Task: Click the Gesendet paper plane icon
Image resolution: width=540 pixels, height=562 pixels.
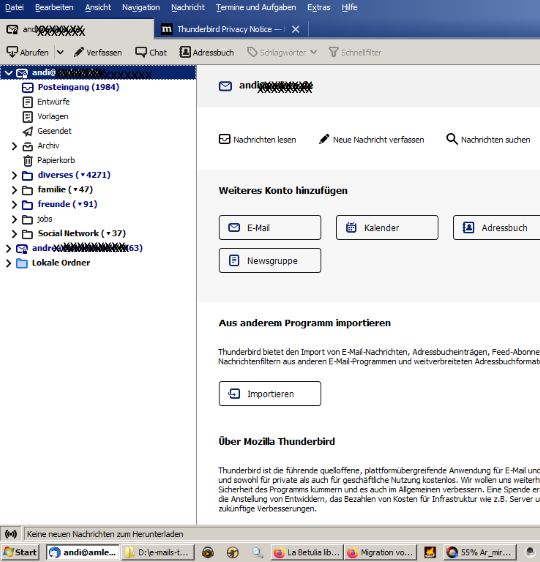Action: 28,132
